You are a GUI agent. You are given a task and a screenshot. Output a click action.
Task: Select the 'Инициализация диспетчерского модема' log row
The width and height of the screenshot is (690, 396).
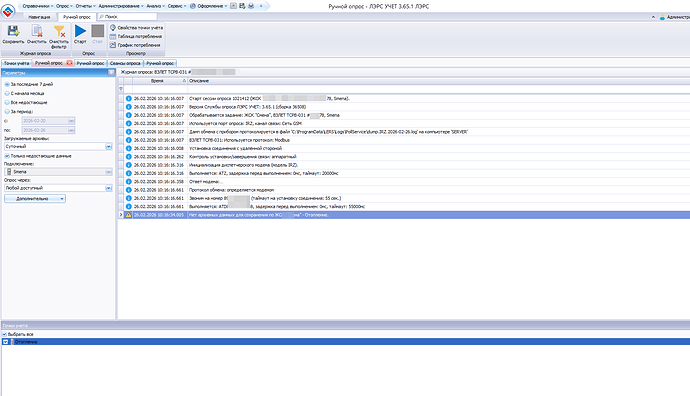point(404,165)
